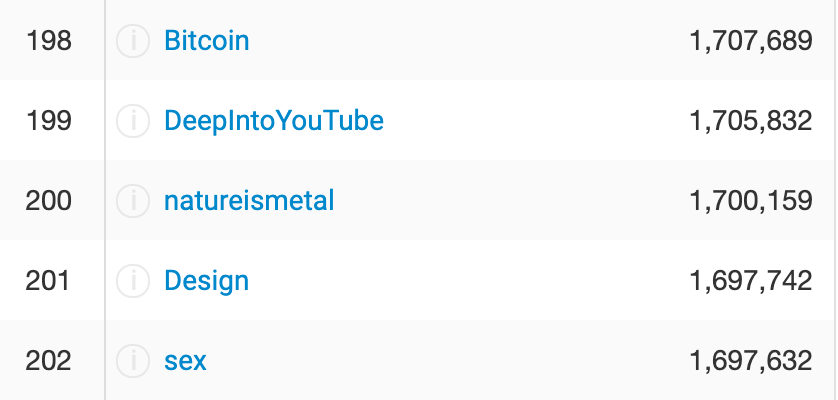This screenshot has height=400, width=838.
Task: Visit the DeepIntoYouTube link
Action: click(x=274, y=121)
